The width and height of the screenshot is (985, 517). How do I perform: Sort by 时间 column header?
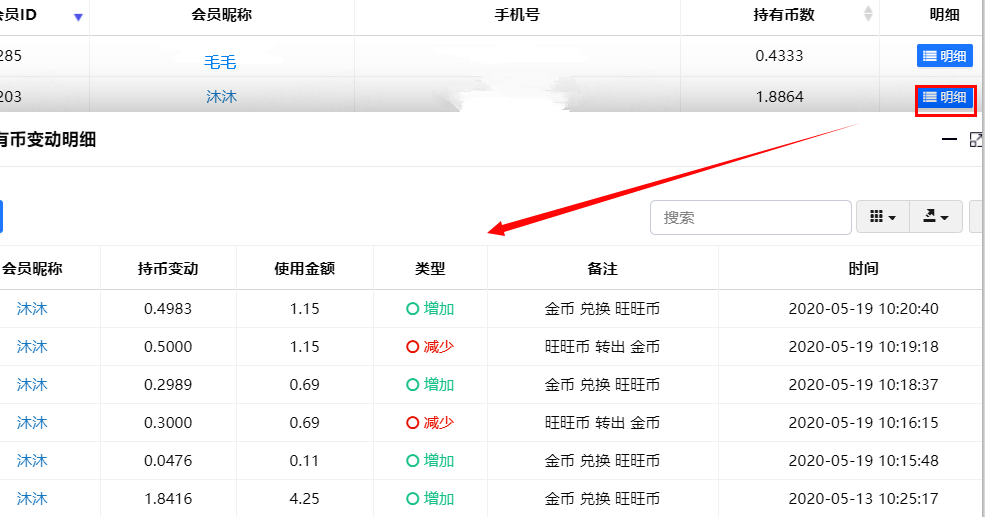(x=863, y=269)
